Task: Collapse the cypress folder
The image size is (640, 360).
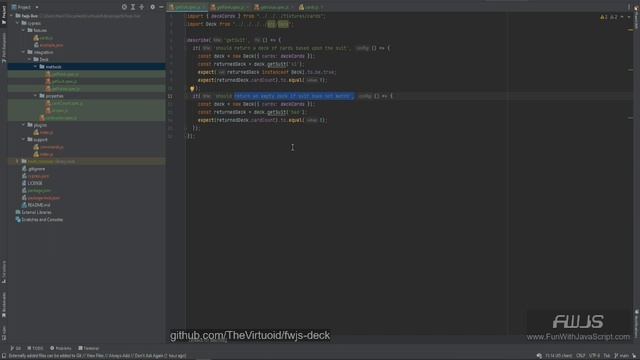Action: click(18, 23)
